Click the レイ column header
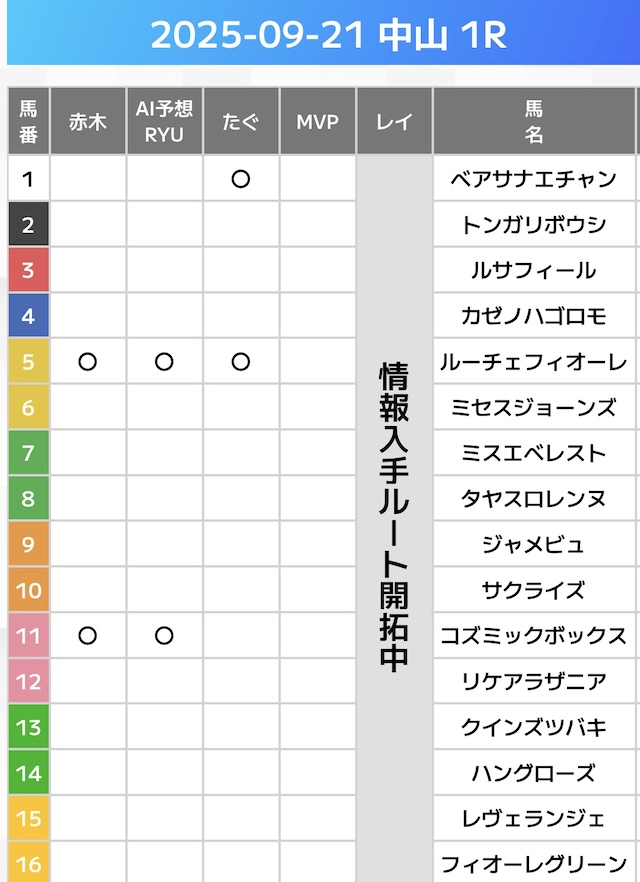Image resolution: width=640 pixels, height=882 pixels. [394, 122]
